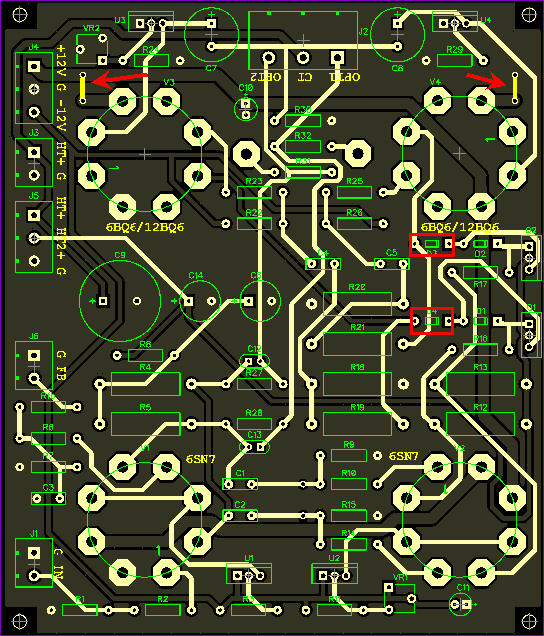Select the R20 resistor label
This screenshot has height=636, width=544.
[x=357, y=287]
